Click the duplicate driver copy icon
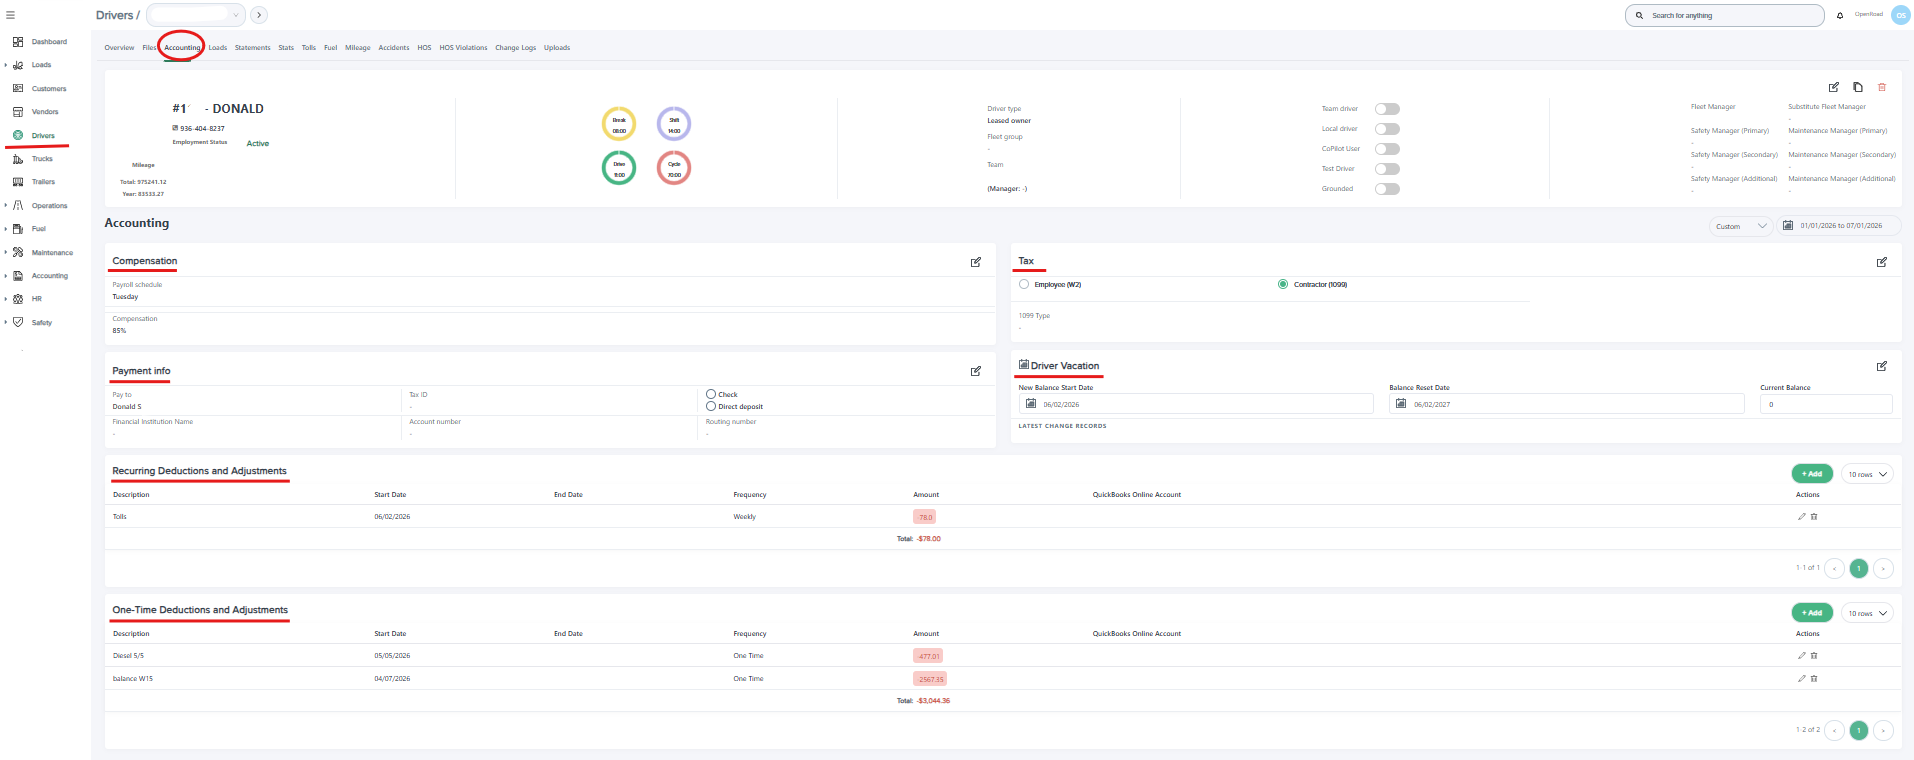This screenshot has width=1914, height=760. point(1858,87)
